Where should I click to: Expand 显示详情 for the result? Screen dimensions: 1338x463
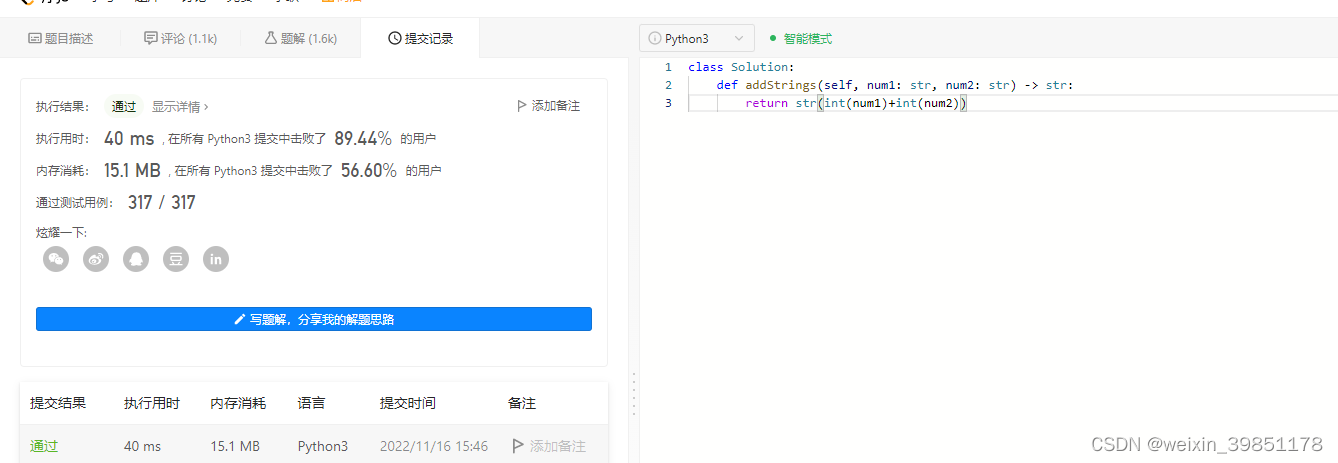(180, 106)
